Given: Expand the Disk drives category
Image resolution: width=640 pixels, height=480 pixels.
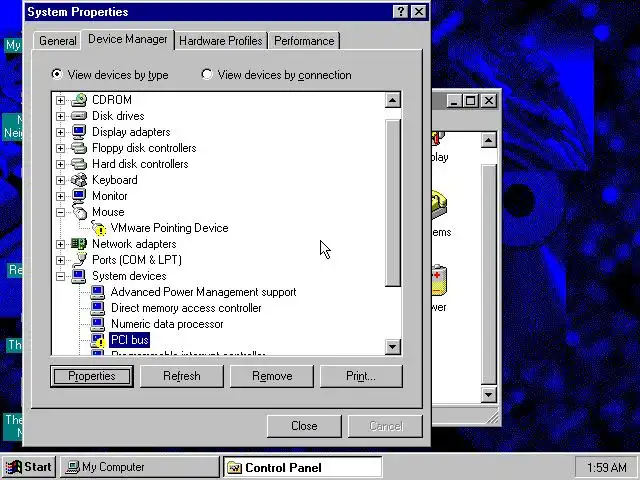Looking at the screenshot, I should pyautogui.click(x=60, y=116).
